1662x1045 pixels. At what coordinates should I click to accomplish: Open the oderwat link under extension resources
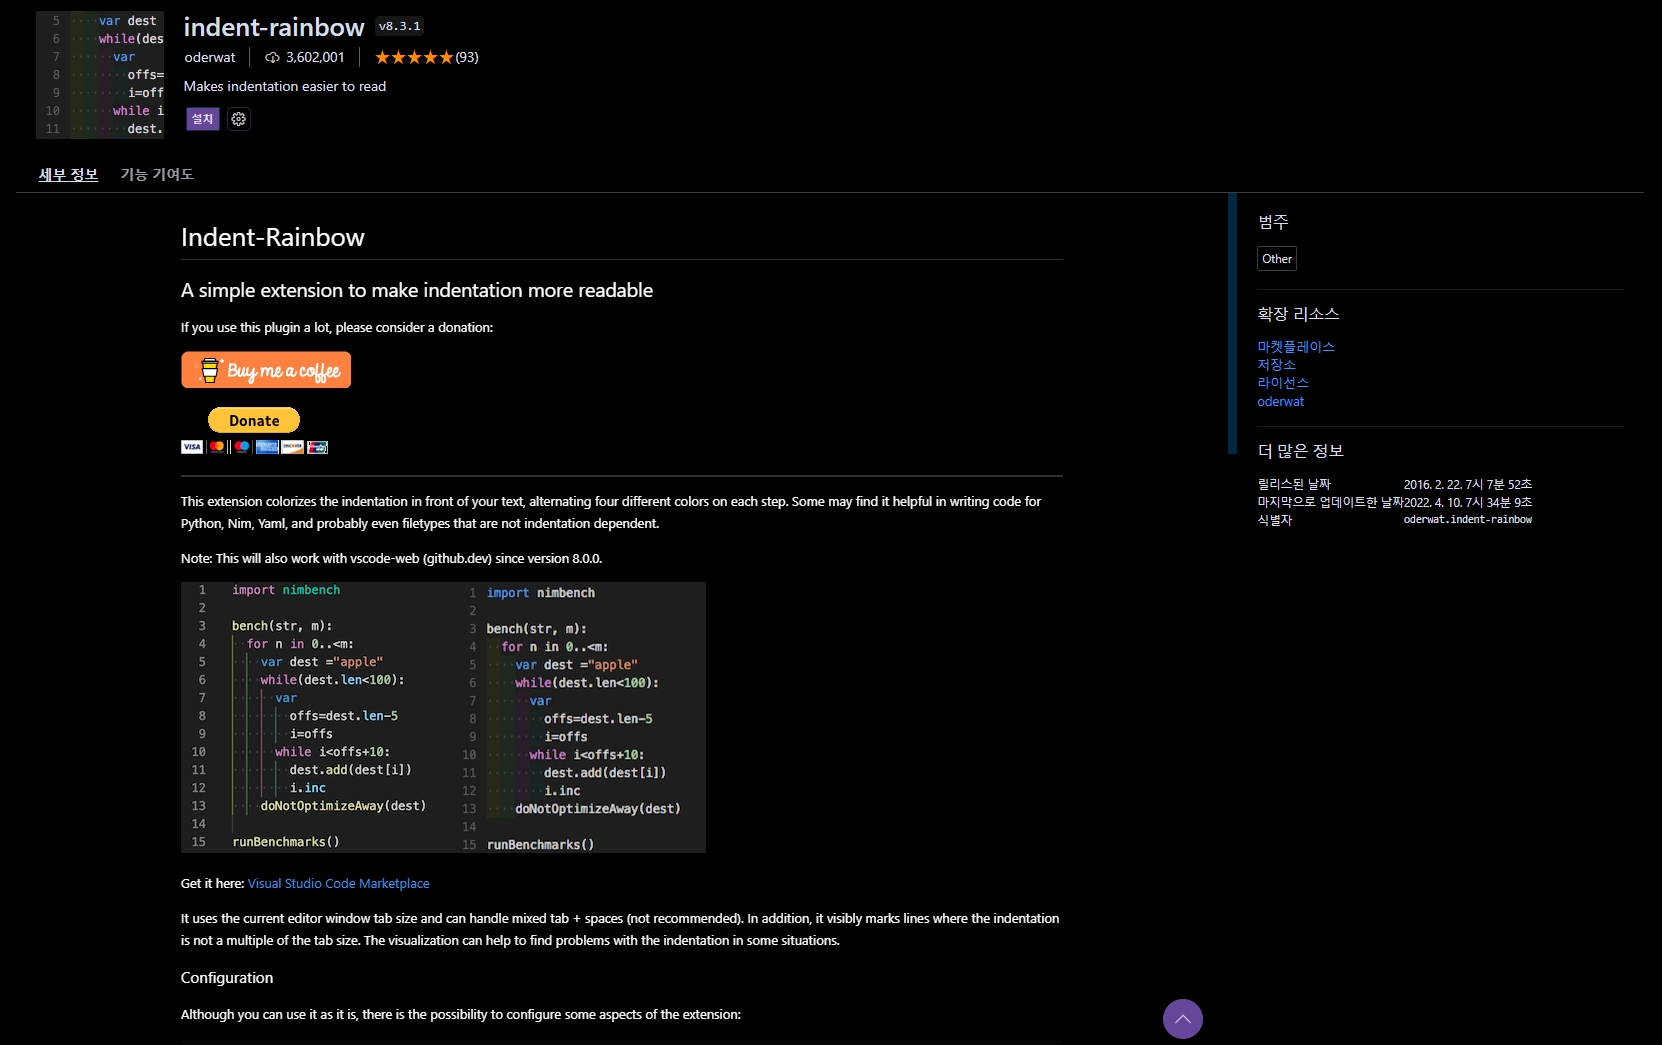point(1280,401)
